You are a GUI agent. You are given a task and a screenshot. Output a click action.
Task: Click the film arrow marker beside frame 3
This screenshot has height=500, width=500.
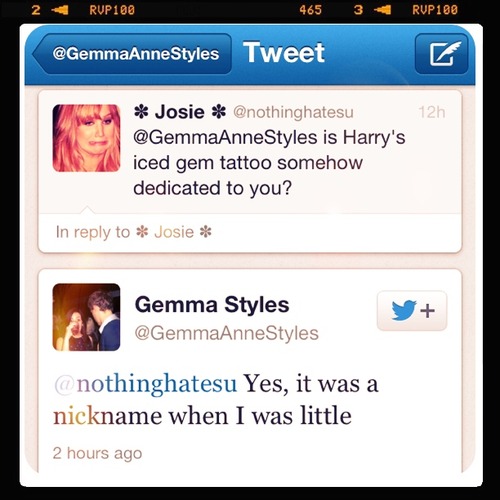(382, 10)
